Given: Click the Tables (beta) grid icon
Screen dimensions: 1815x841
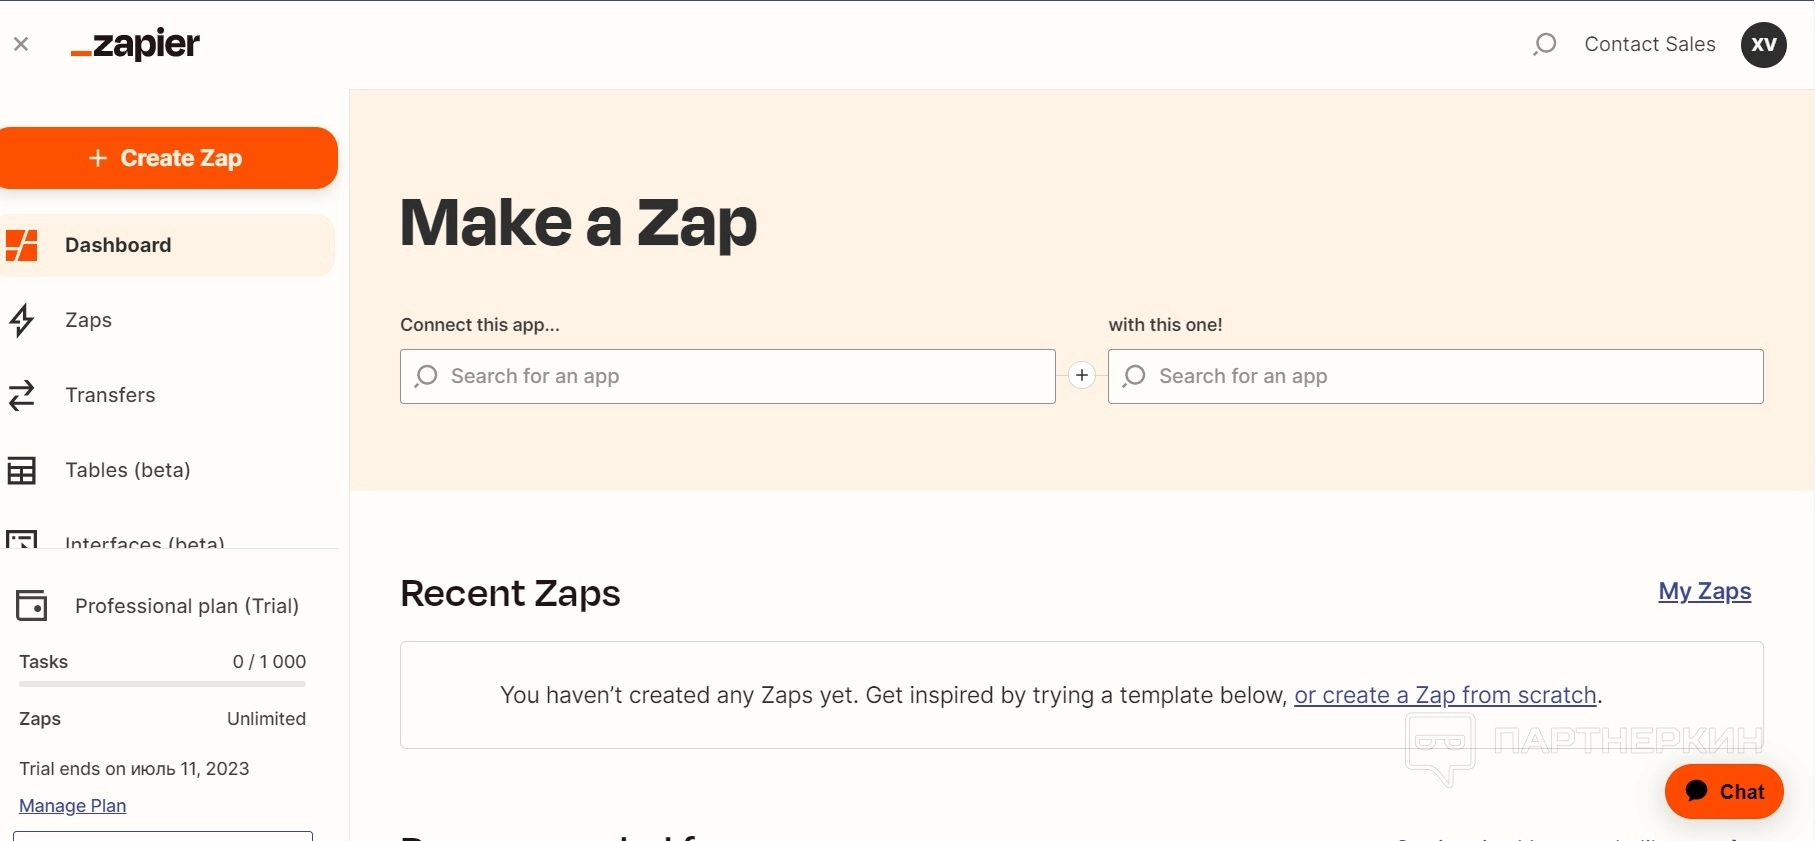Looking at the screenshot, I should (22, 470).
